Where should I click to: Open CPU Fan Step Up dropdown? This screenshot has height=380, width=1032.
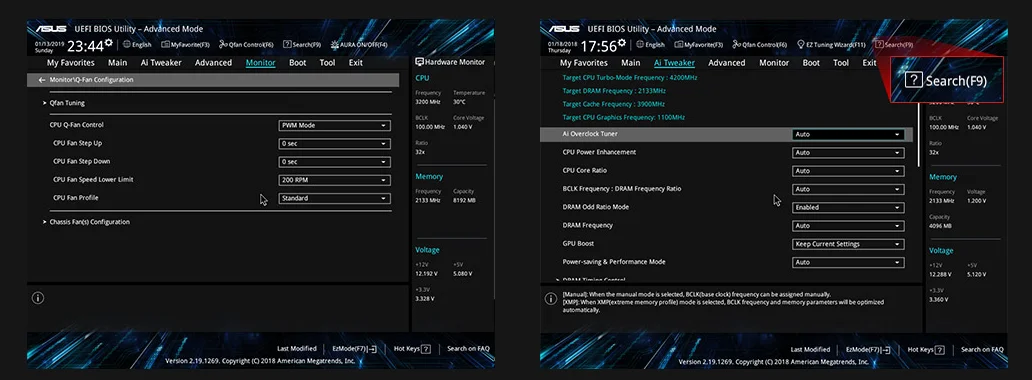(x=334, y=144)
